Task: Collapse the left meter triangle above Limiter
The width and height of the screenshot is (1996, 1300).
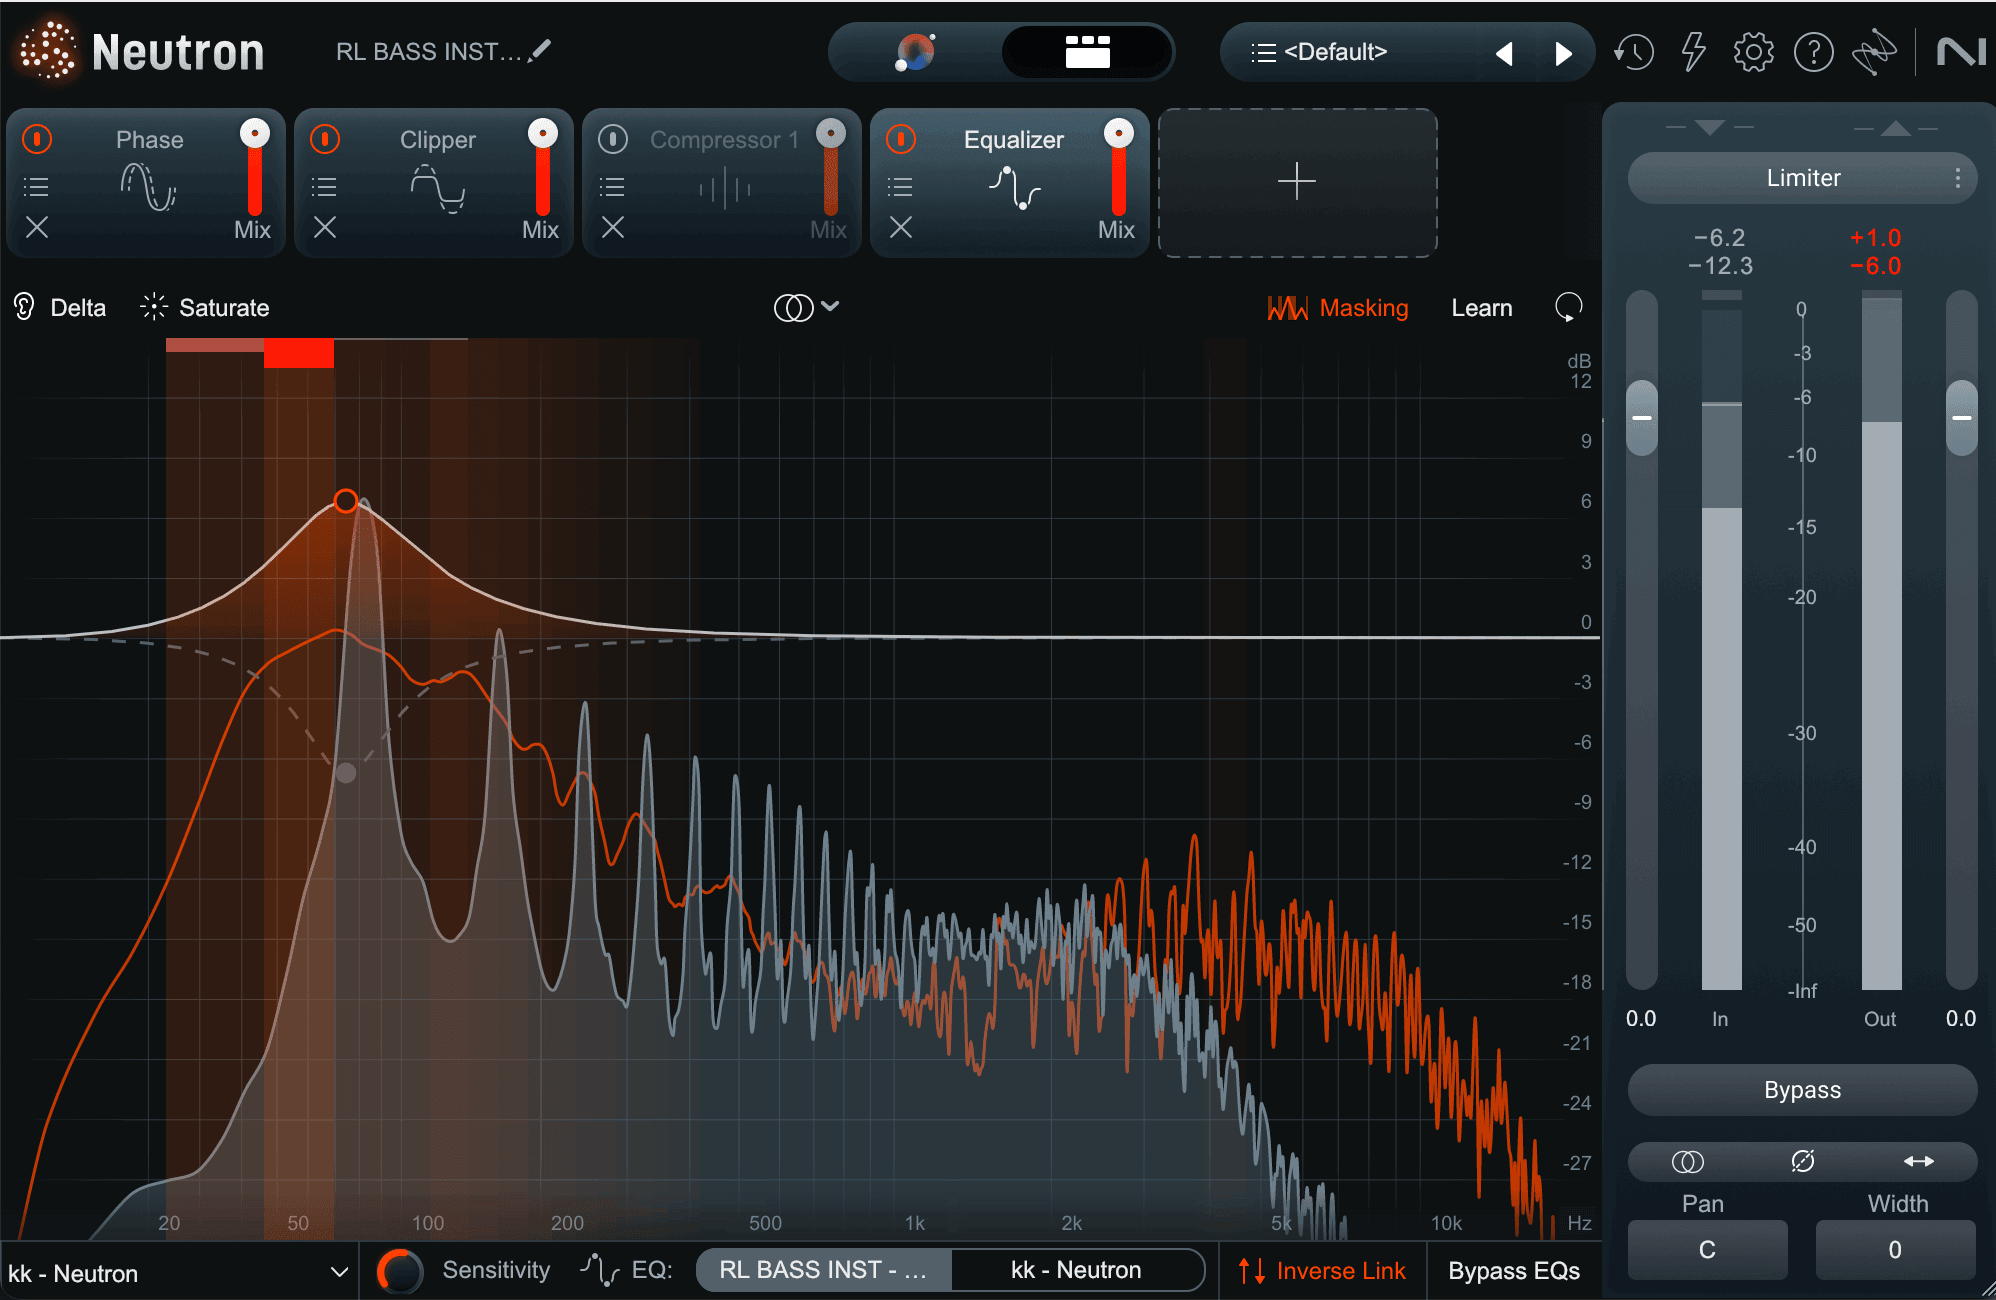Action: 1710,128
